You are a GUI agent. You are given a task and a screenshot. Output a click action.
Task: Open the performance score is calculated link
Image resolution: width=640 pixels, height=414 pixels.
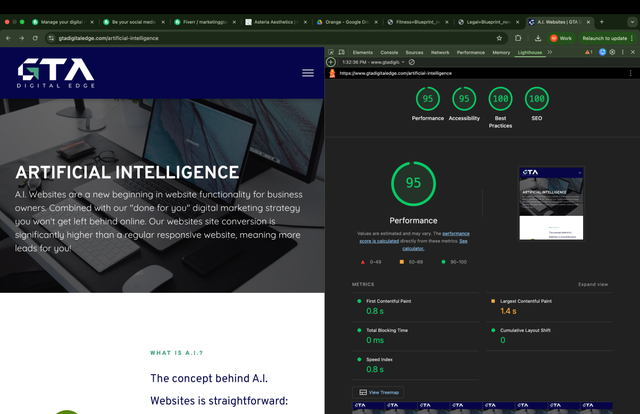[471, 236]
